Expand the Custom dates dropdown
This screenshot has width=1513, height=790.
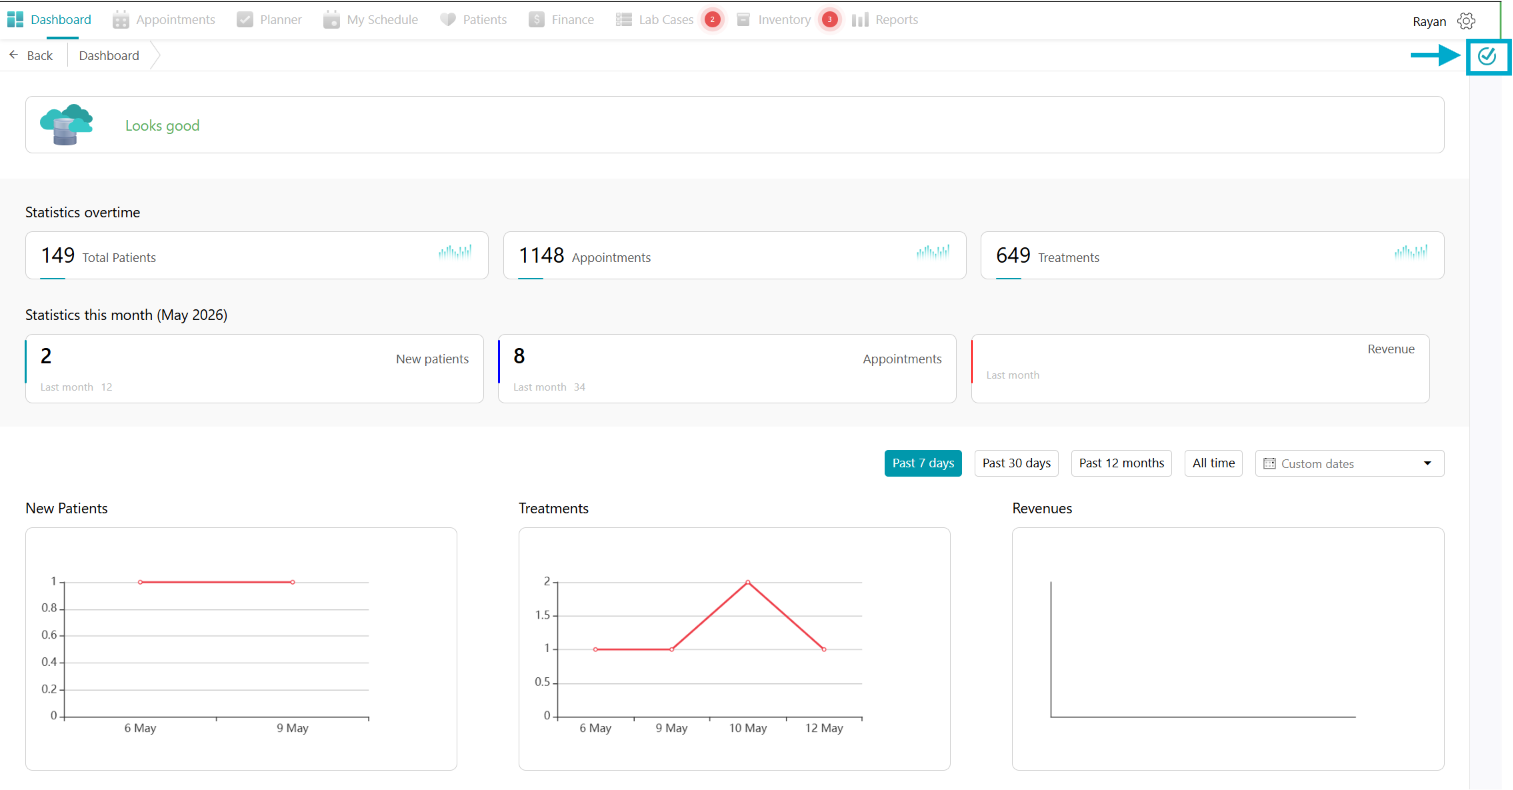point(1349,464)
